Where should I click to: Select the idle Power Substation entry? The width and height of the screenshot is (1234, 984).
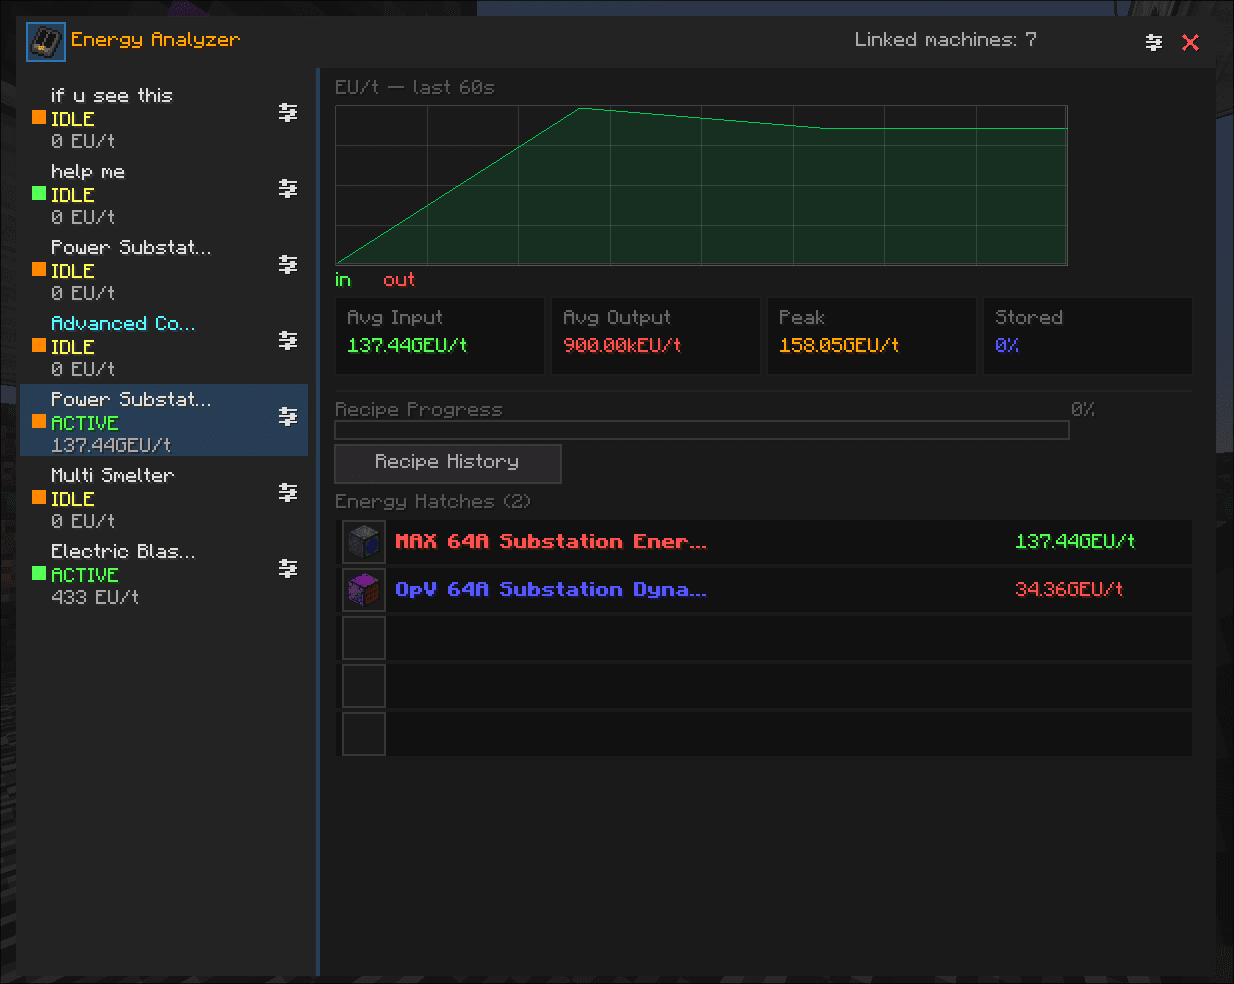(164, 270)
